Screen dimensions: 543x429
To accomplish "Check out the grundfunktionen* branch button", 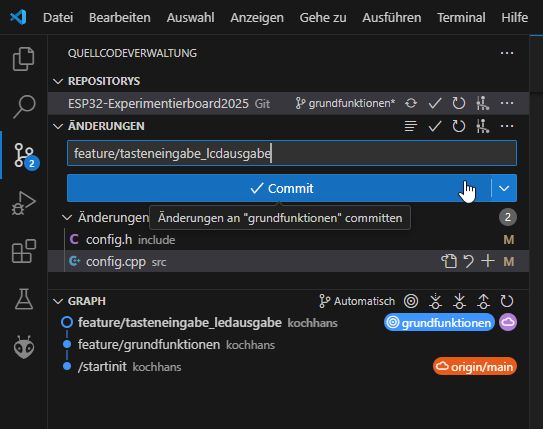I will click(345, 103).
